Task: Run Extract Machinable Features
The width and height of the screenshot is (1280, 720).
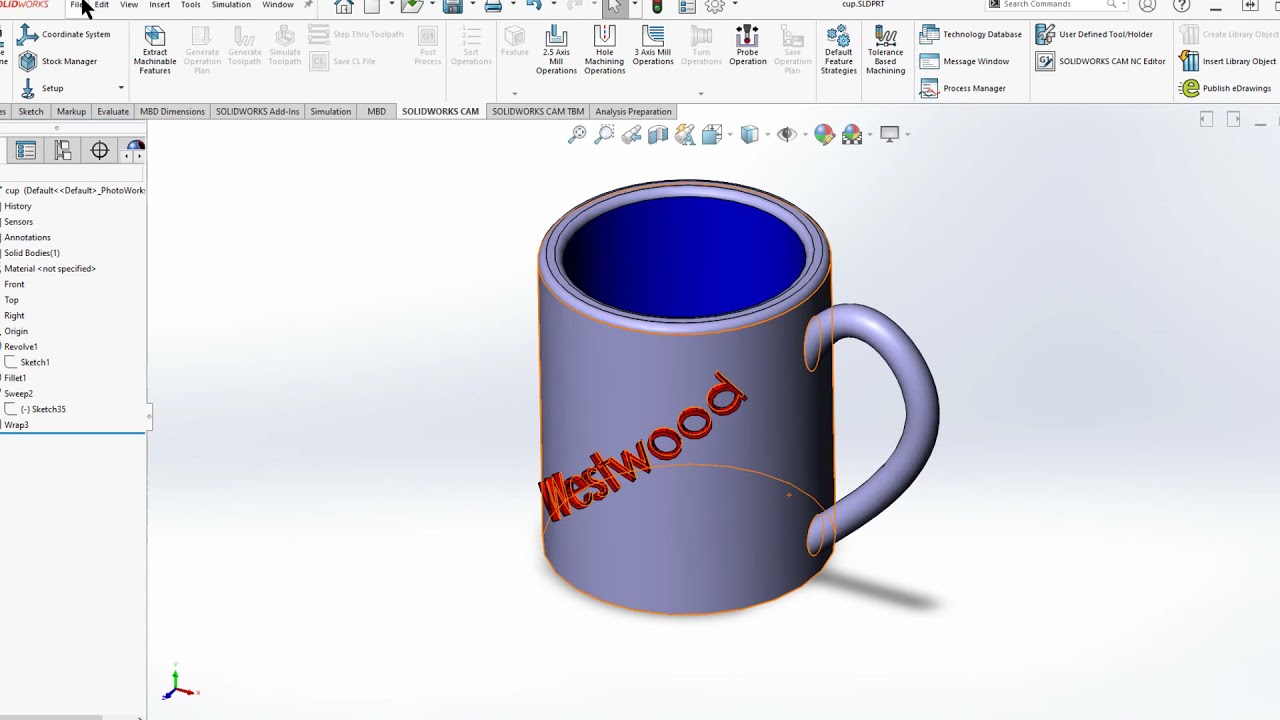Action: [x=155, y=51]
